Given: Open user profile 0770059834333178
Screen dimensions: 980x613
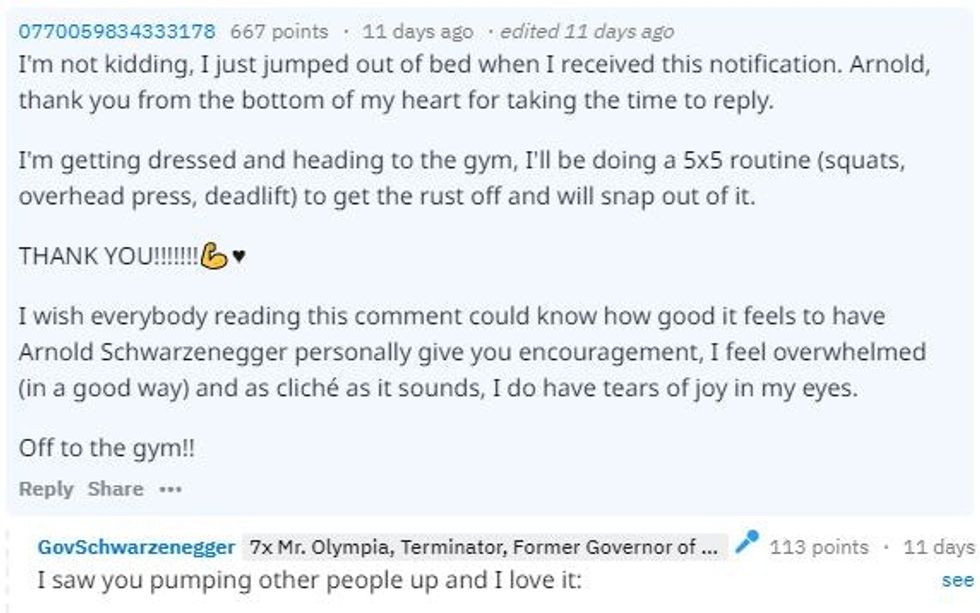Looking at the screenshot, I should click(118, 31).
